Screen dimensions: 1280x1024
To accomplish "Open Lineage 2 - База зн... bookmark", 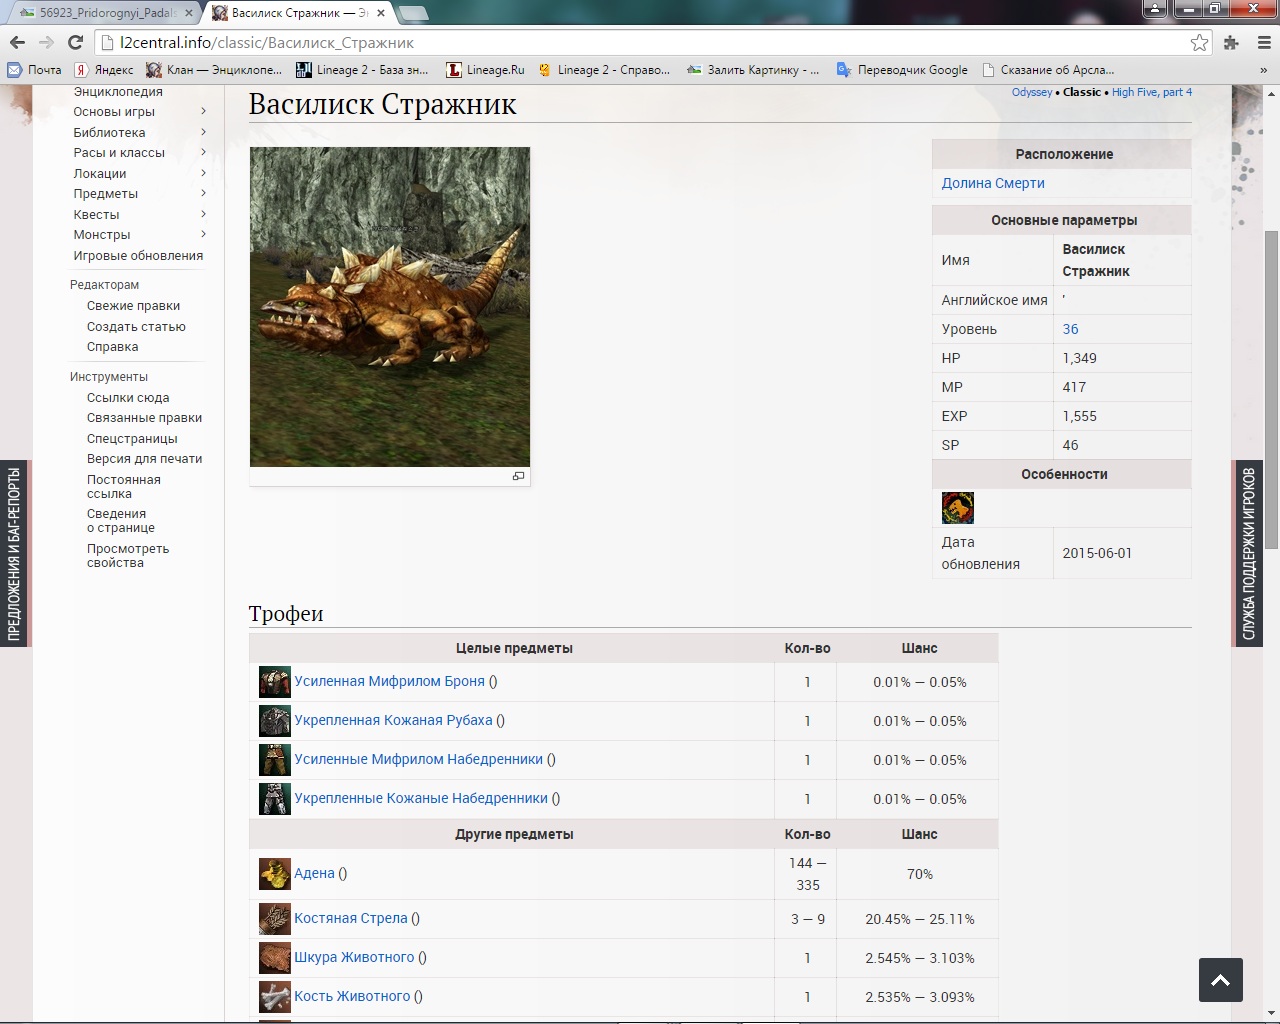I will 362,70.
